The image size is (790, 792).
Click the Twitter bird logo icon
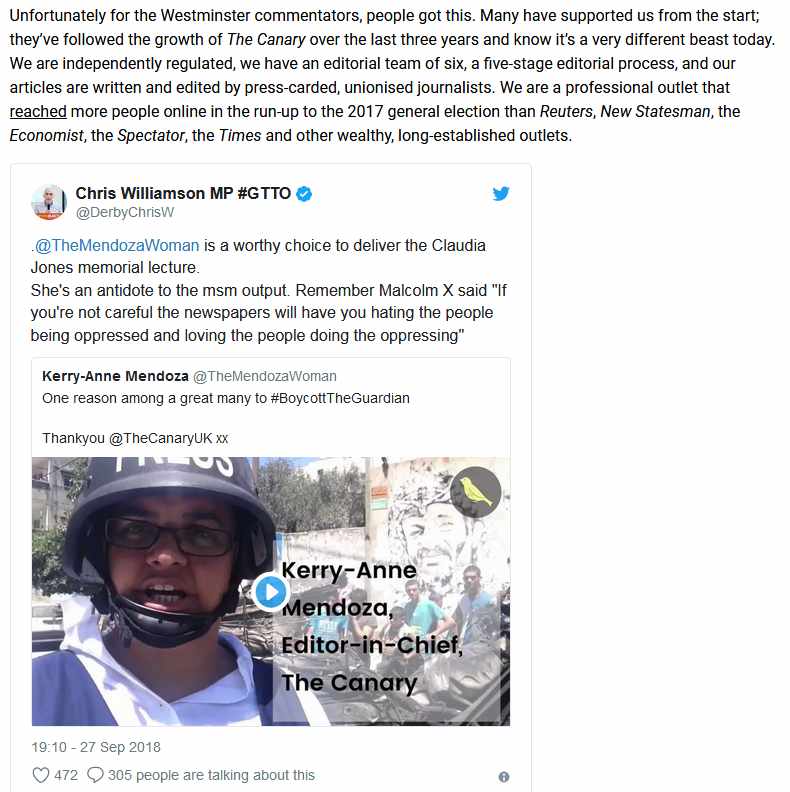click(501, 193)
